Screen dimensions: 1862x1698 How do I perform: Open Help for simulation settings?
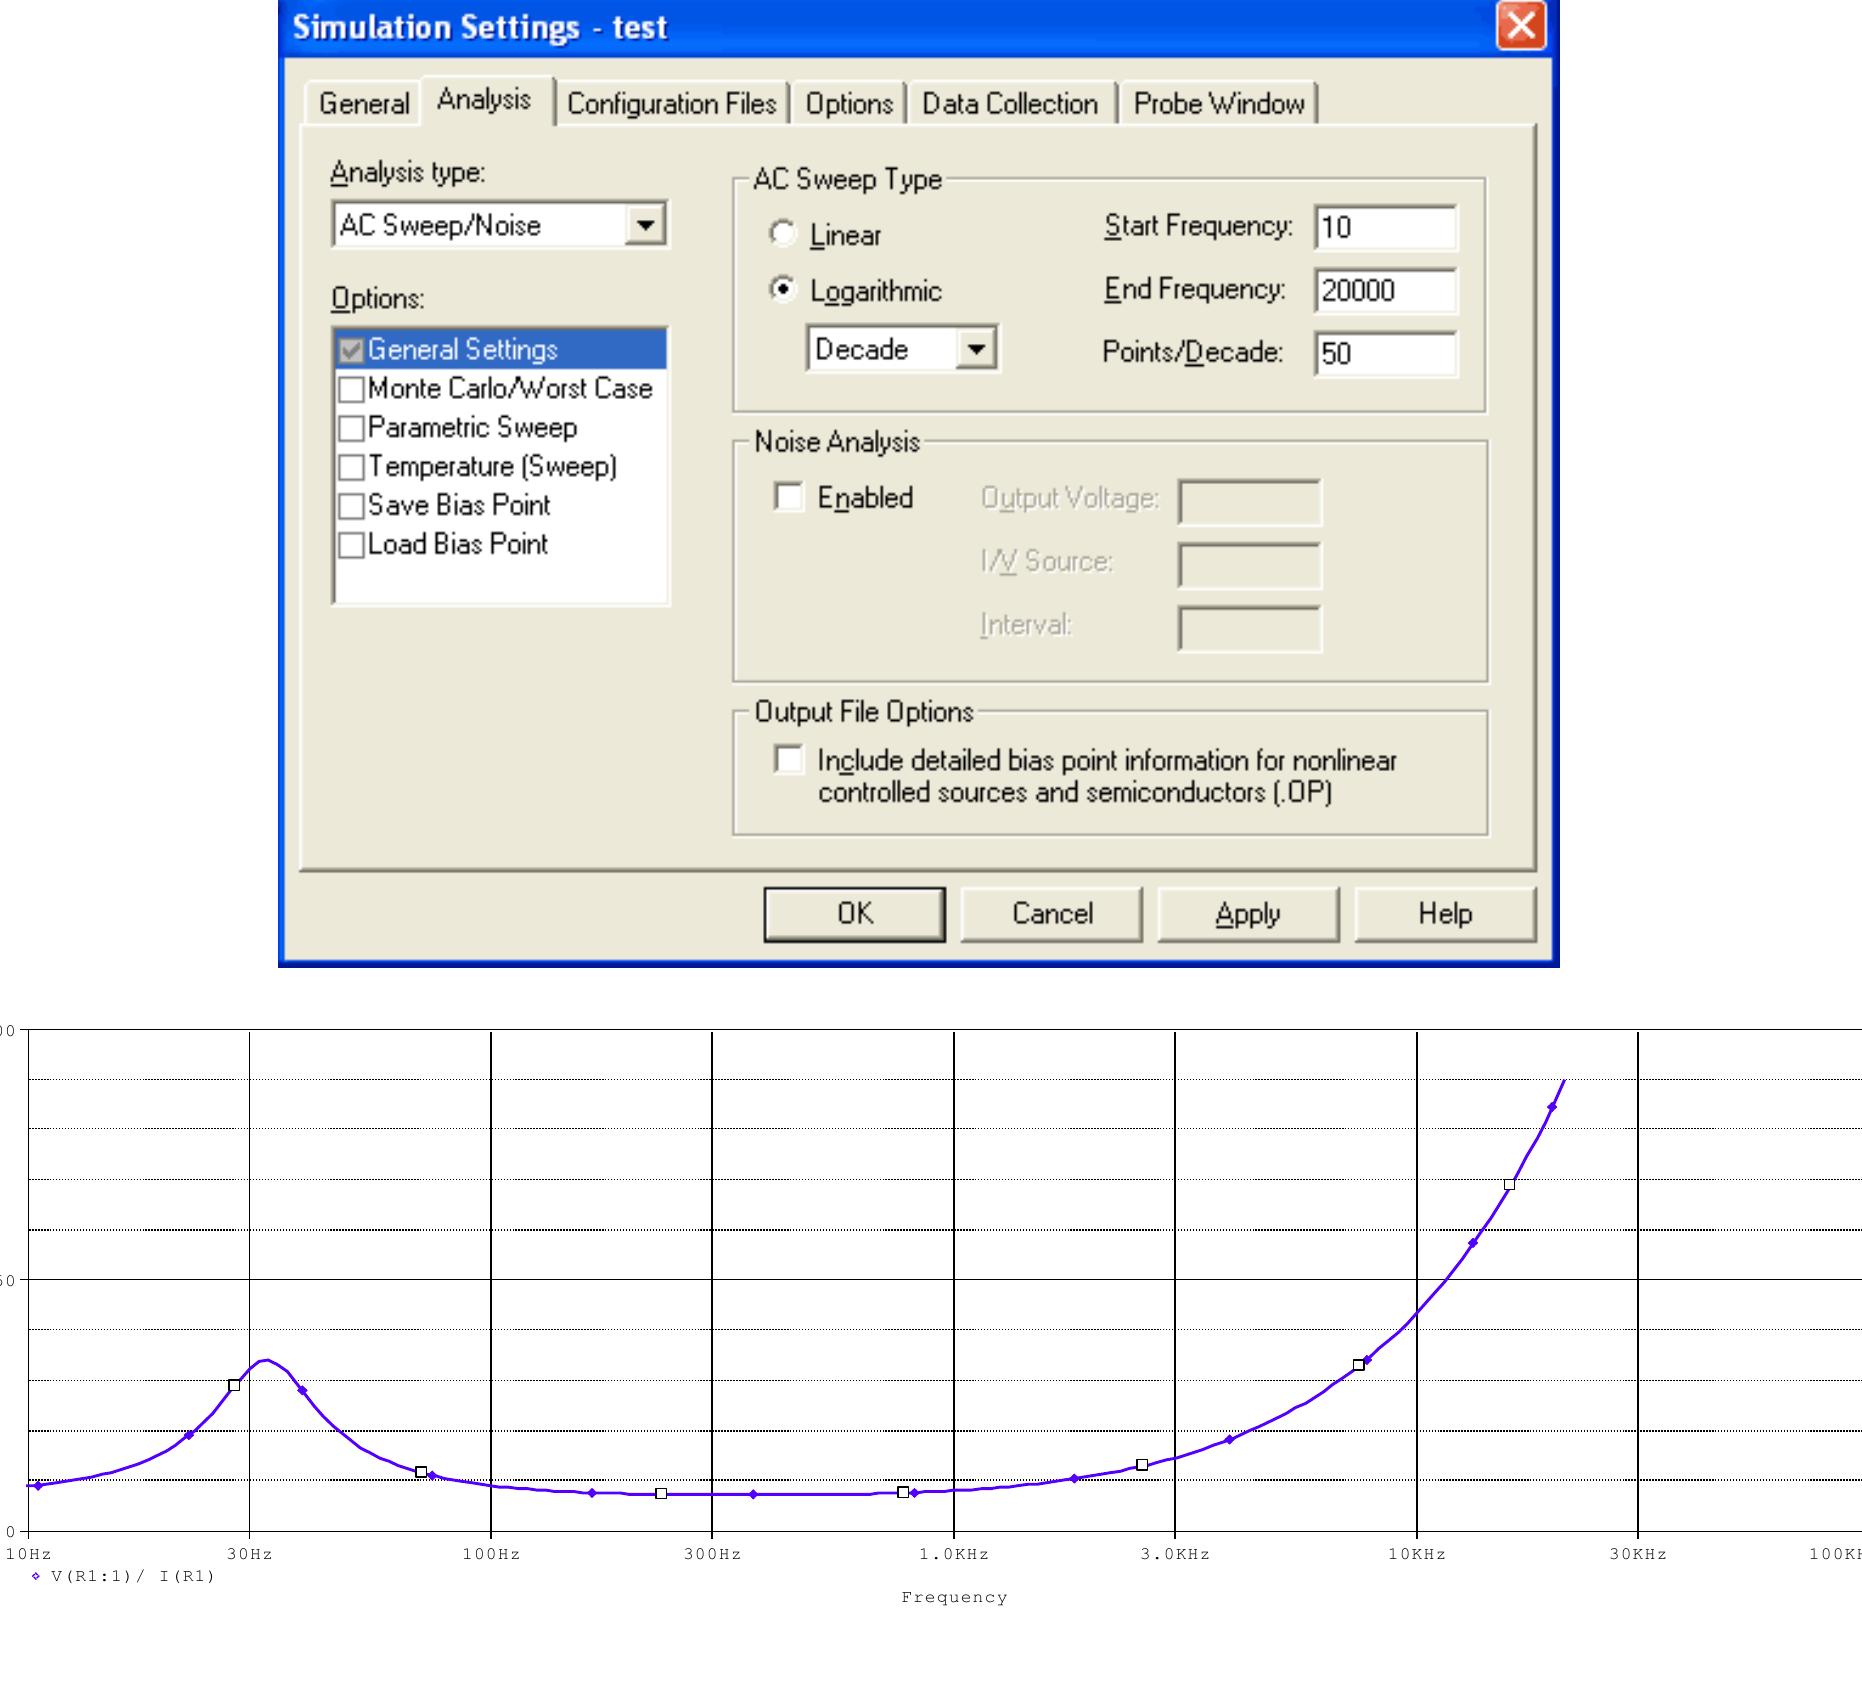(x=1445, y=914)
